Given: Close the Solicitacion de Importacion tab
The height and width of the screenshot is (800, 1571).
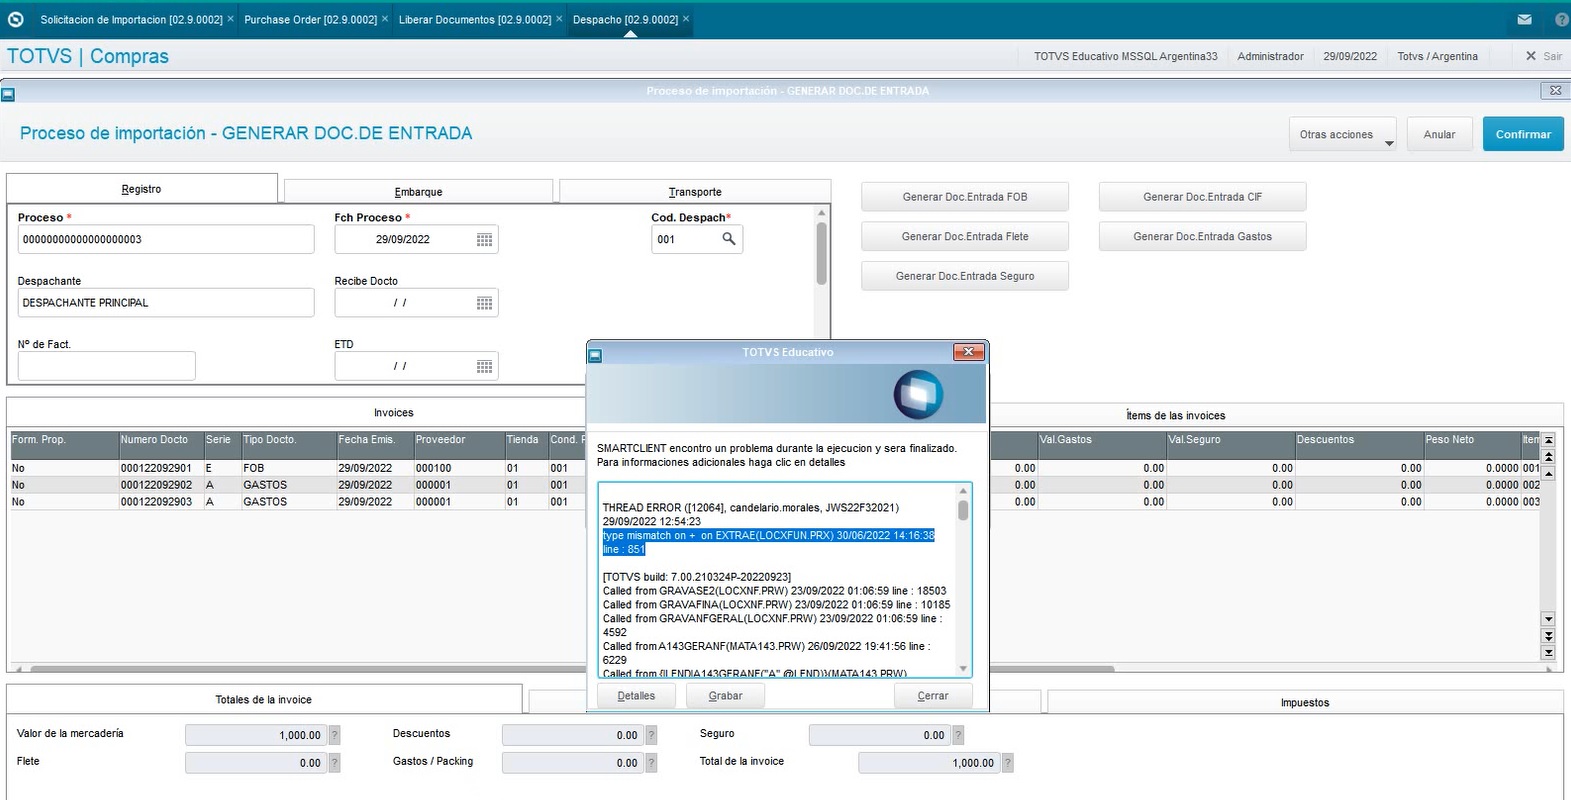Looking at the screenshot, I should pos(231,19).
